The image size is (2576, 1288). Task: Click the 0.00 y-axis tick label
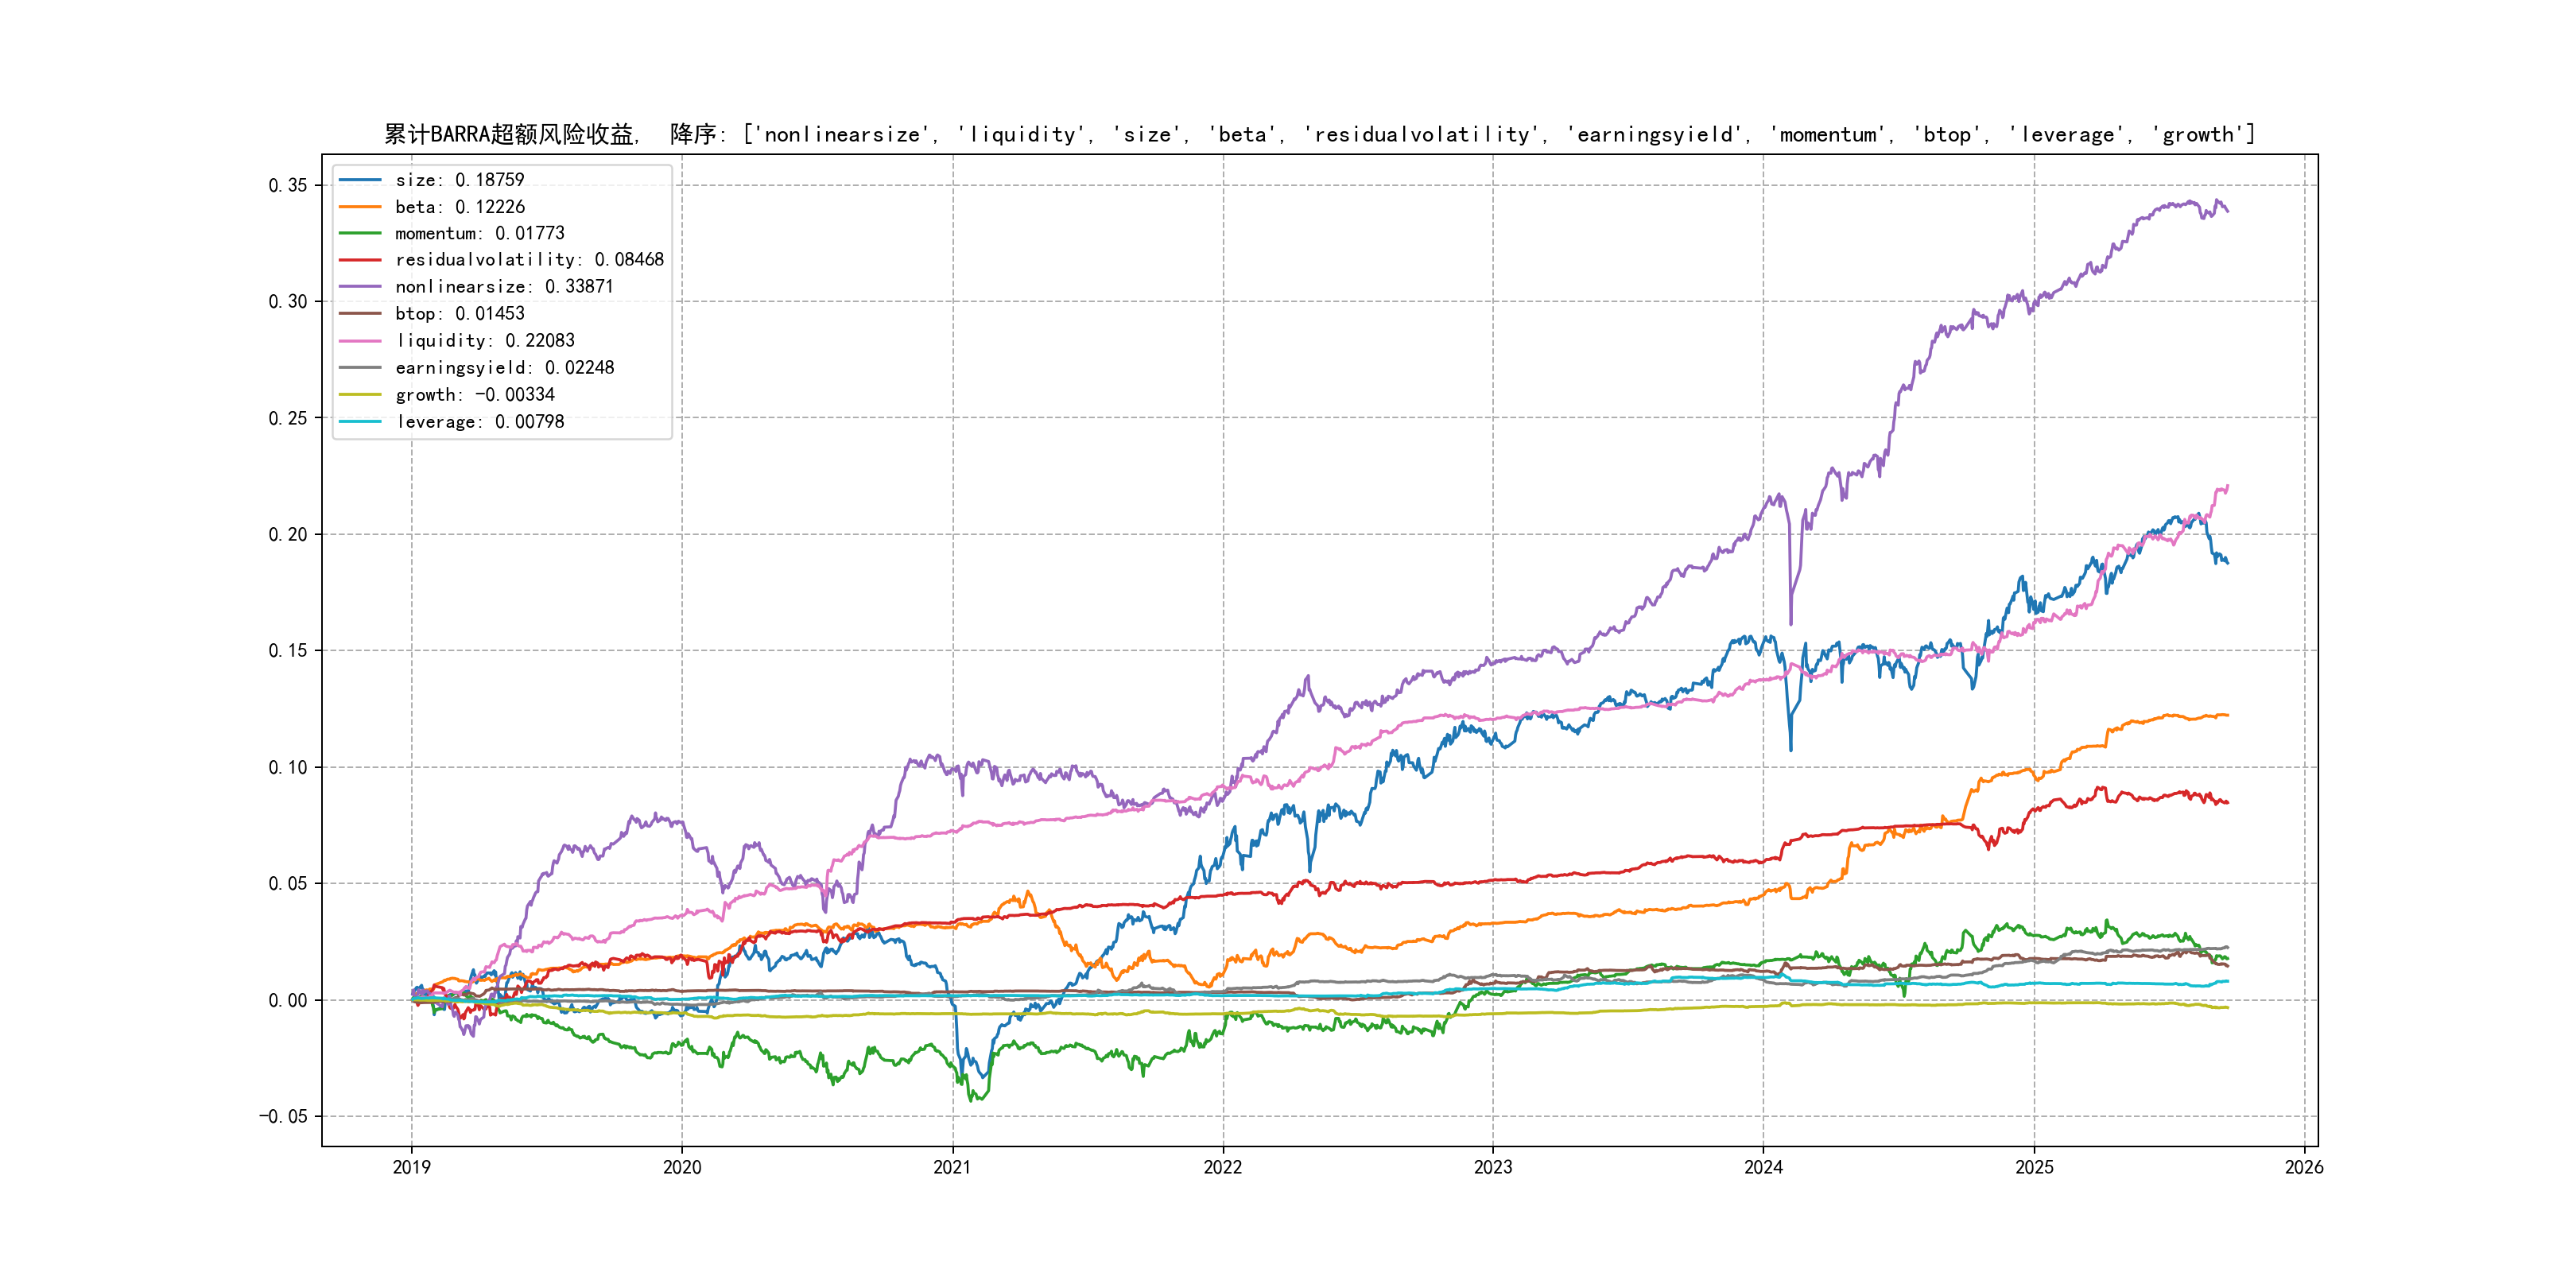[x=287, y=1000]
